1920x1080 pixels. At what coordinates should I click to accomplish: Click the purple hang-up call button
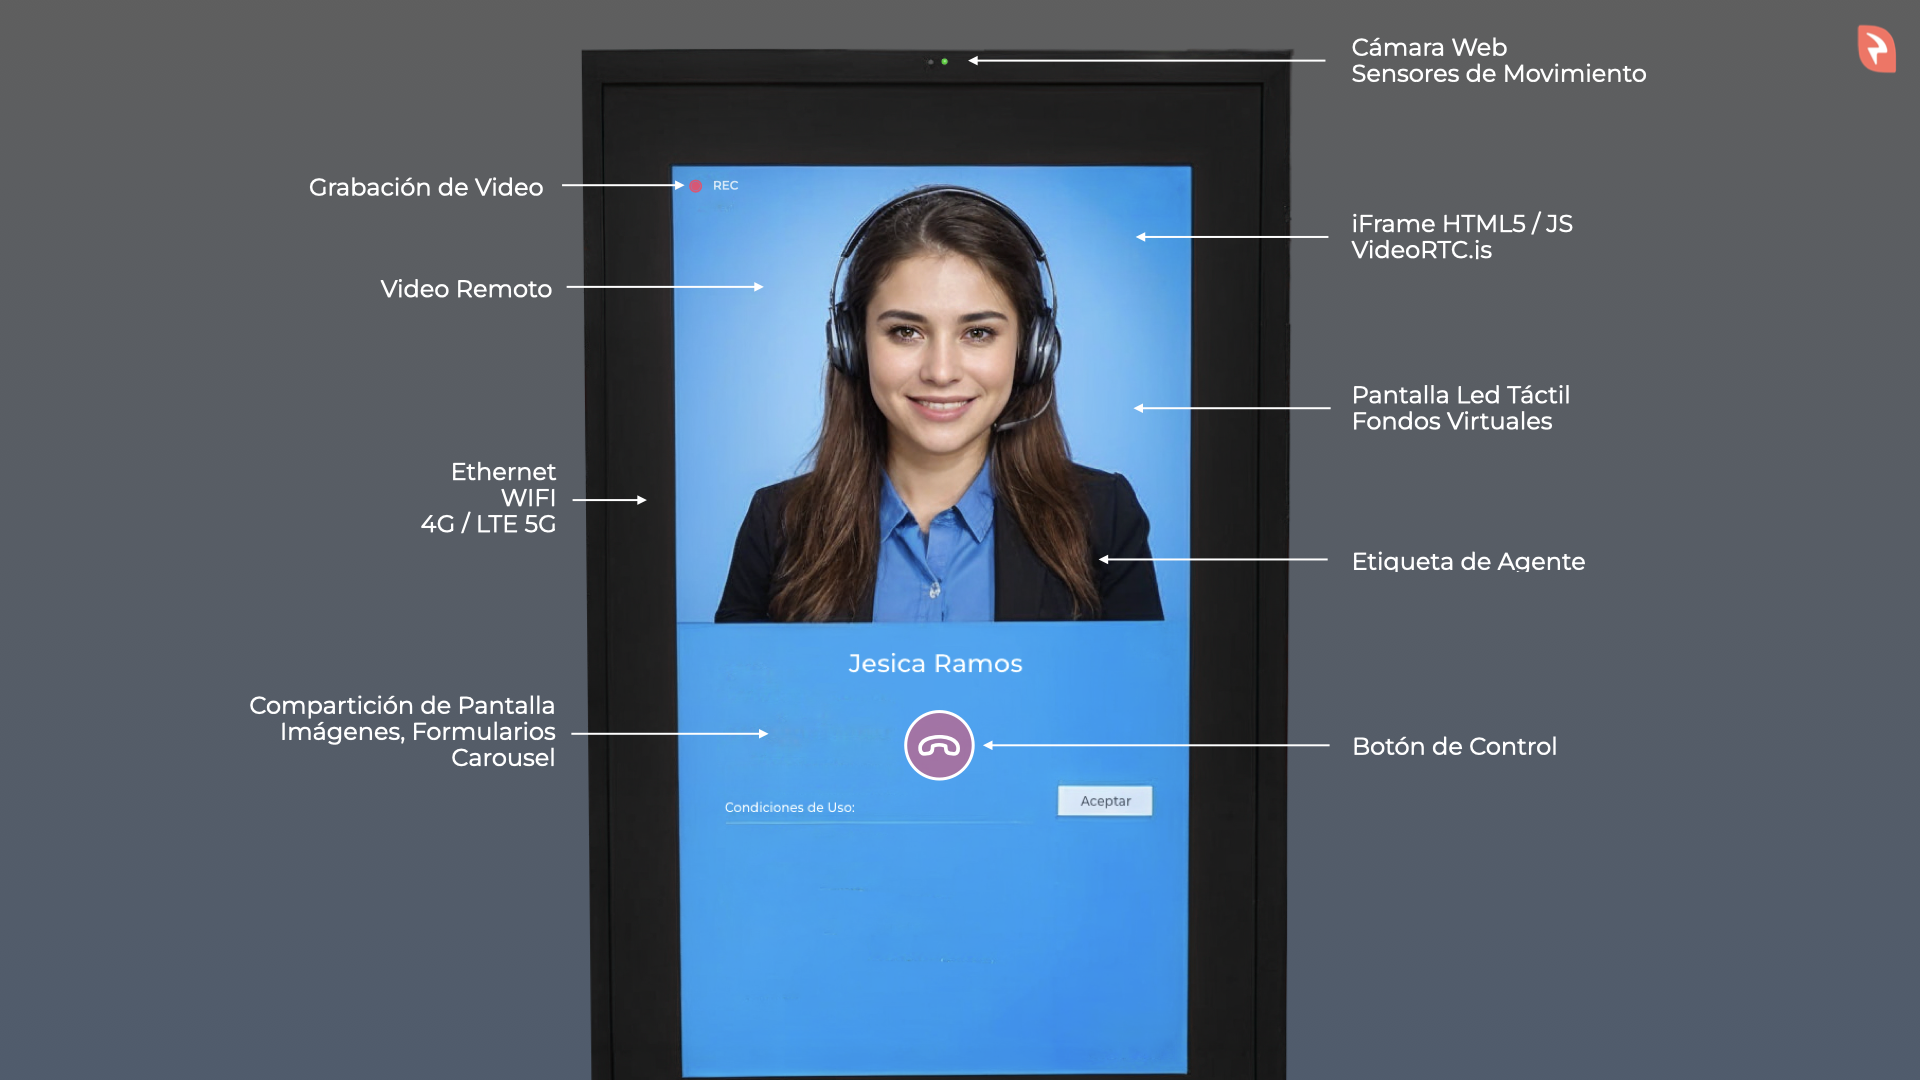(x=939, y=745)
